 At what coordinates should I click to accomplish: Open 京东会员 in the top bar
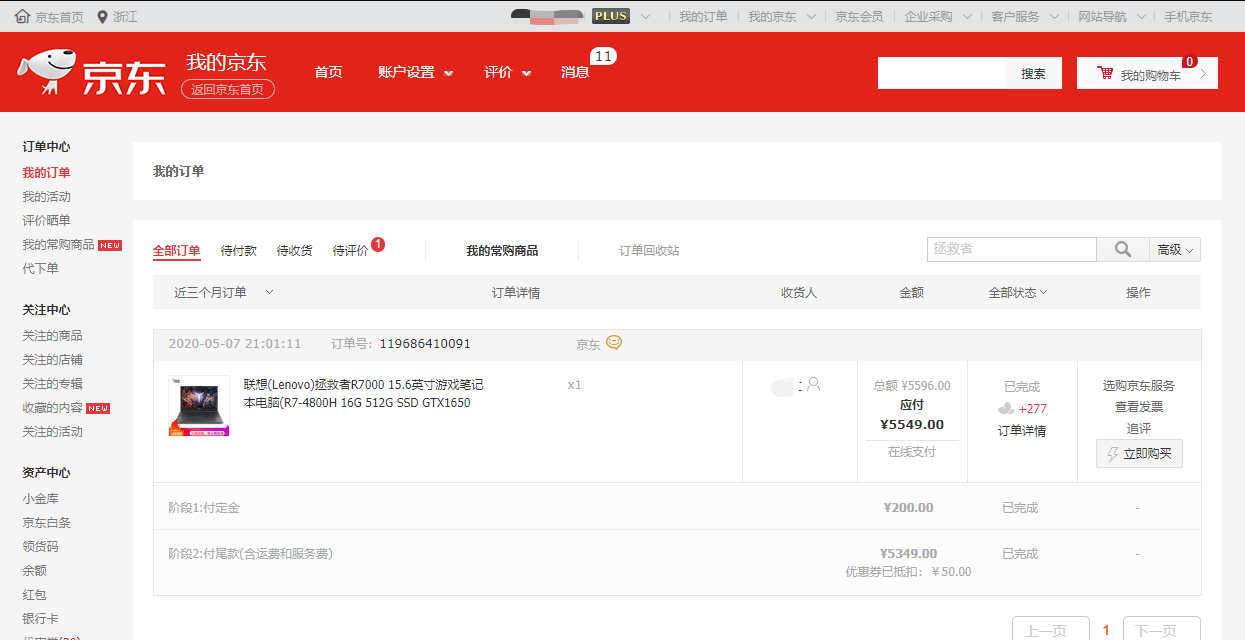point(860,17)
